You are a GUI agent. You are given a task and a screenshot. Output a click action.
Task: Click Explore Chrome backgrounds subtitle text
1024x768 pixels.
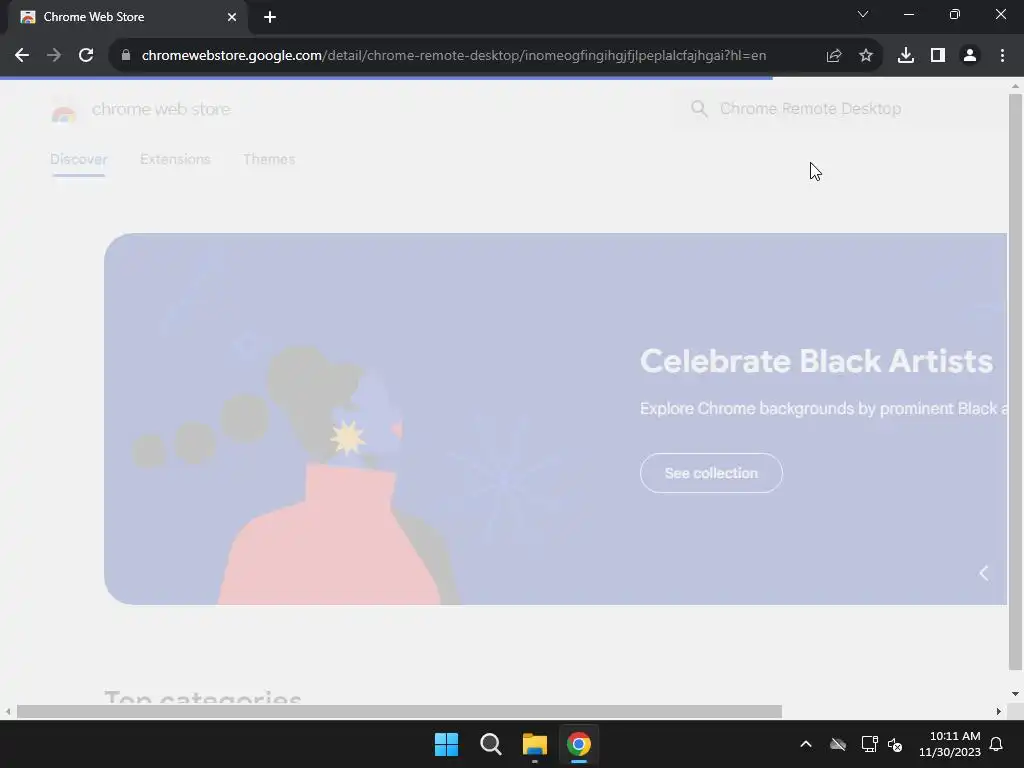pyautogui.click(x=823, y=409)
